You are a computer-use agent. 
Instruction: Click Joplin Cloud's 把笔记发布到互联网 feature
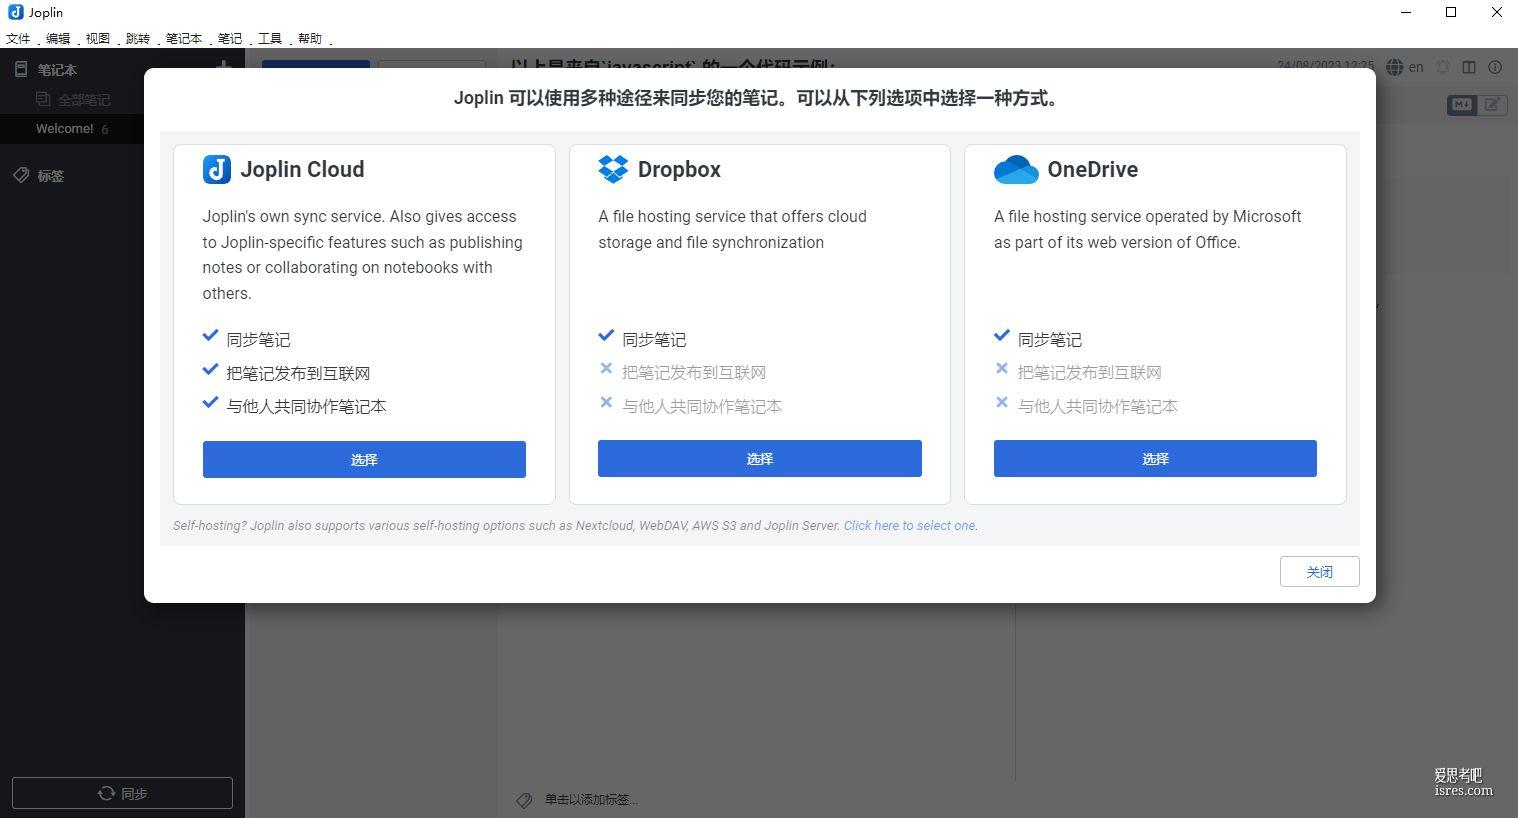(298, 373)
